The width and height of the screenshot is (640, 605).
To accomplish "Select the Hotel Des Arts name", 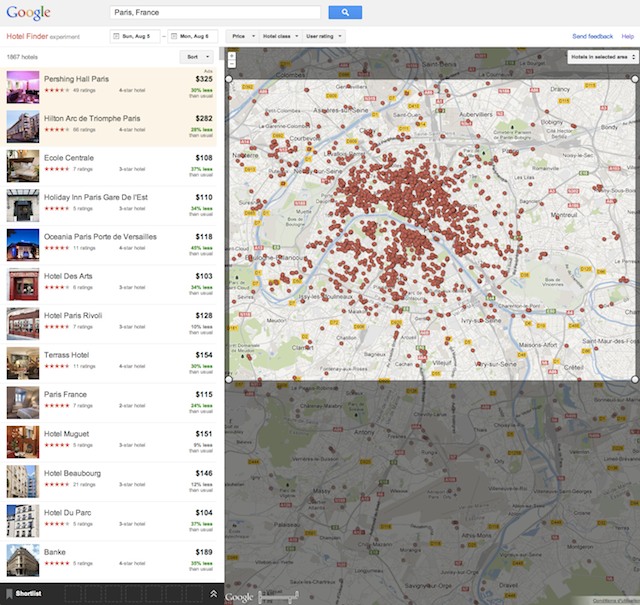I will (x=68, y=276).
